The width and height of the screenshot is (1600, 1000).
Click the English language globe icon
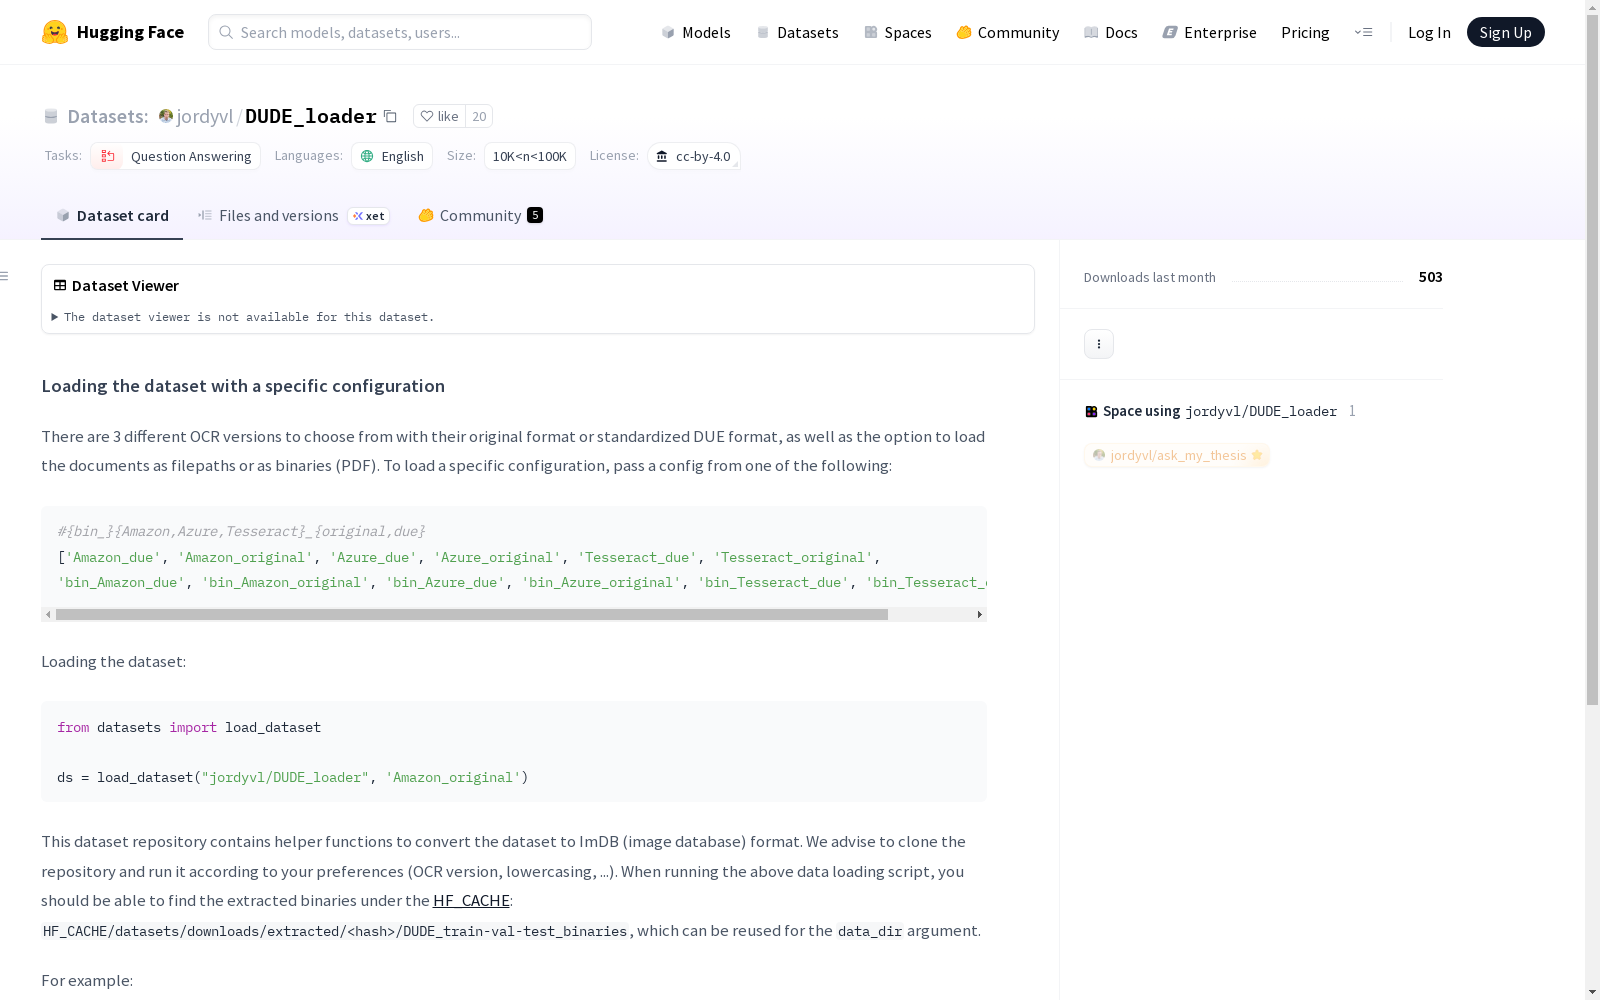tap(367, 156)
